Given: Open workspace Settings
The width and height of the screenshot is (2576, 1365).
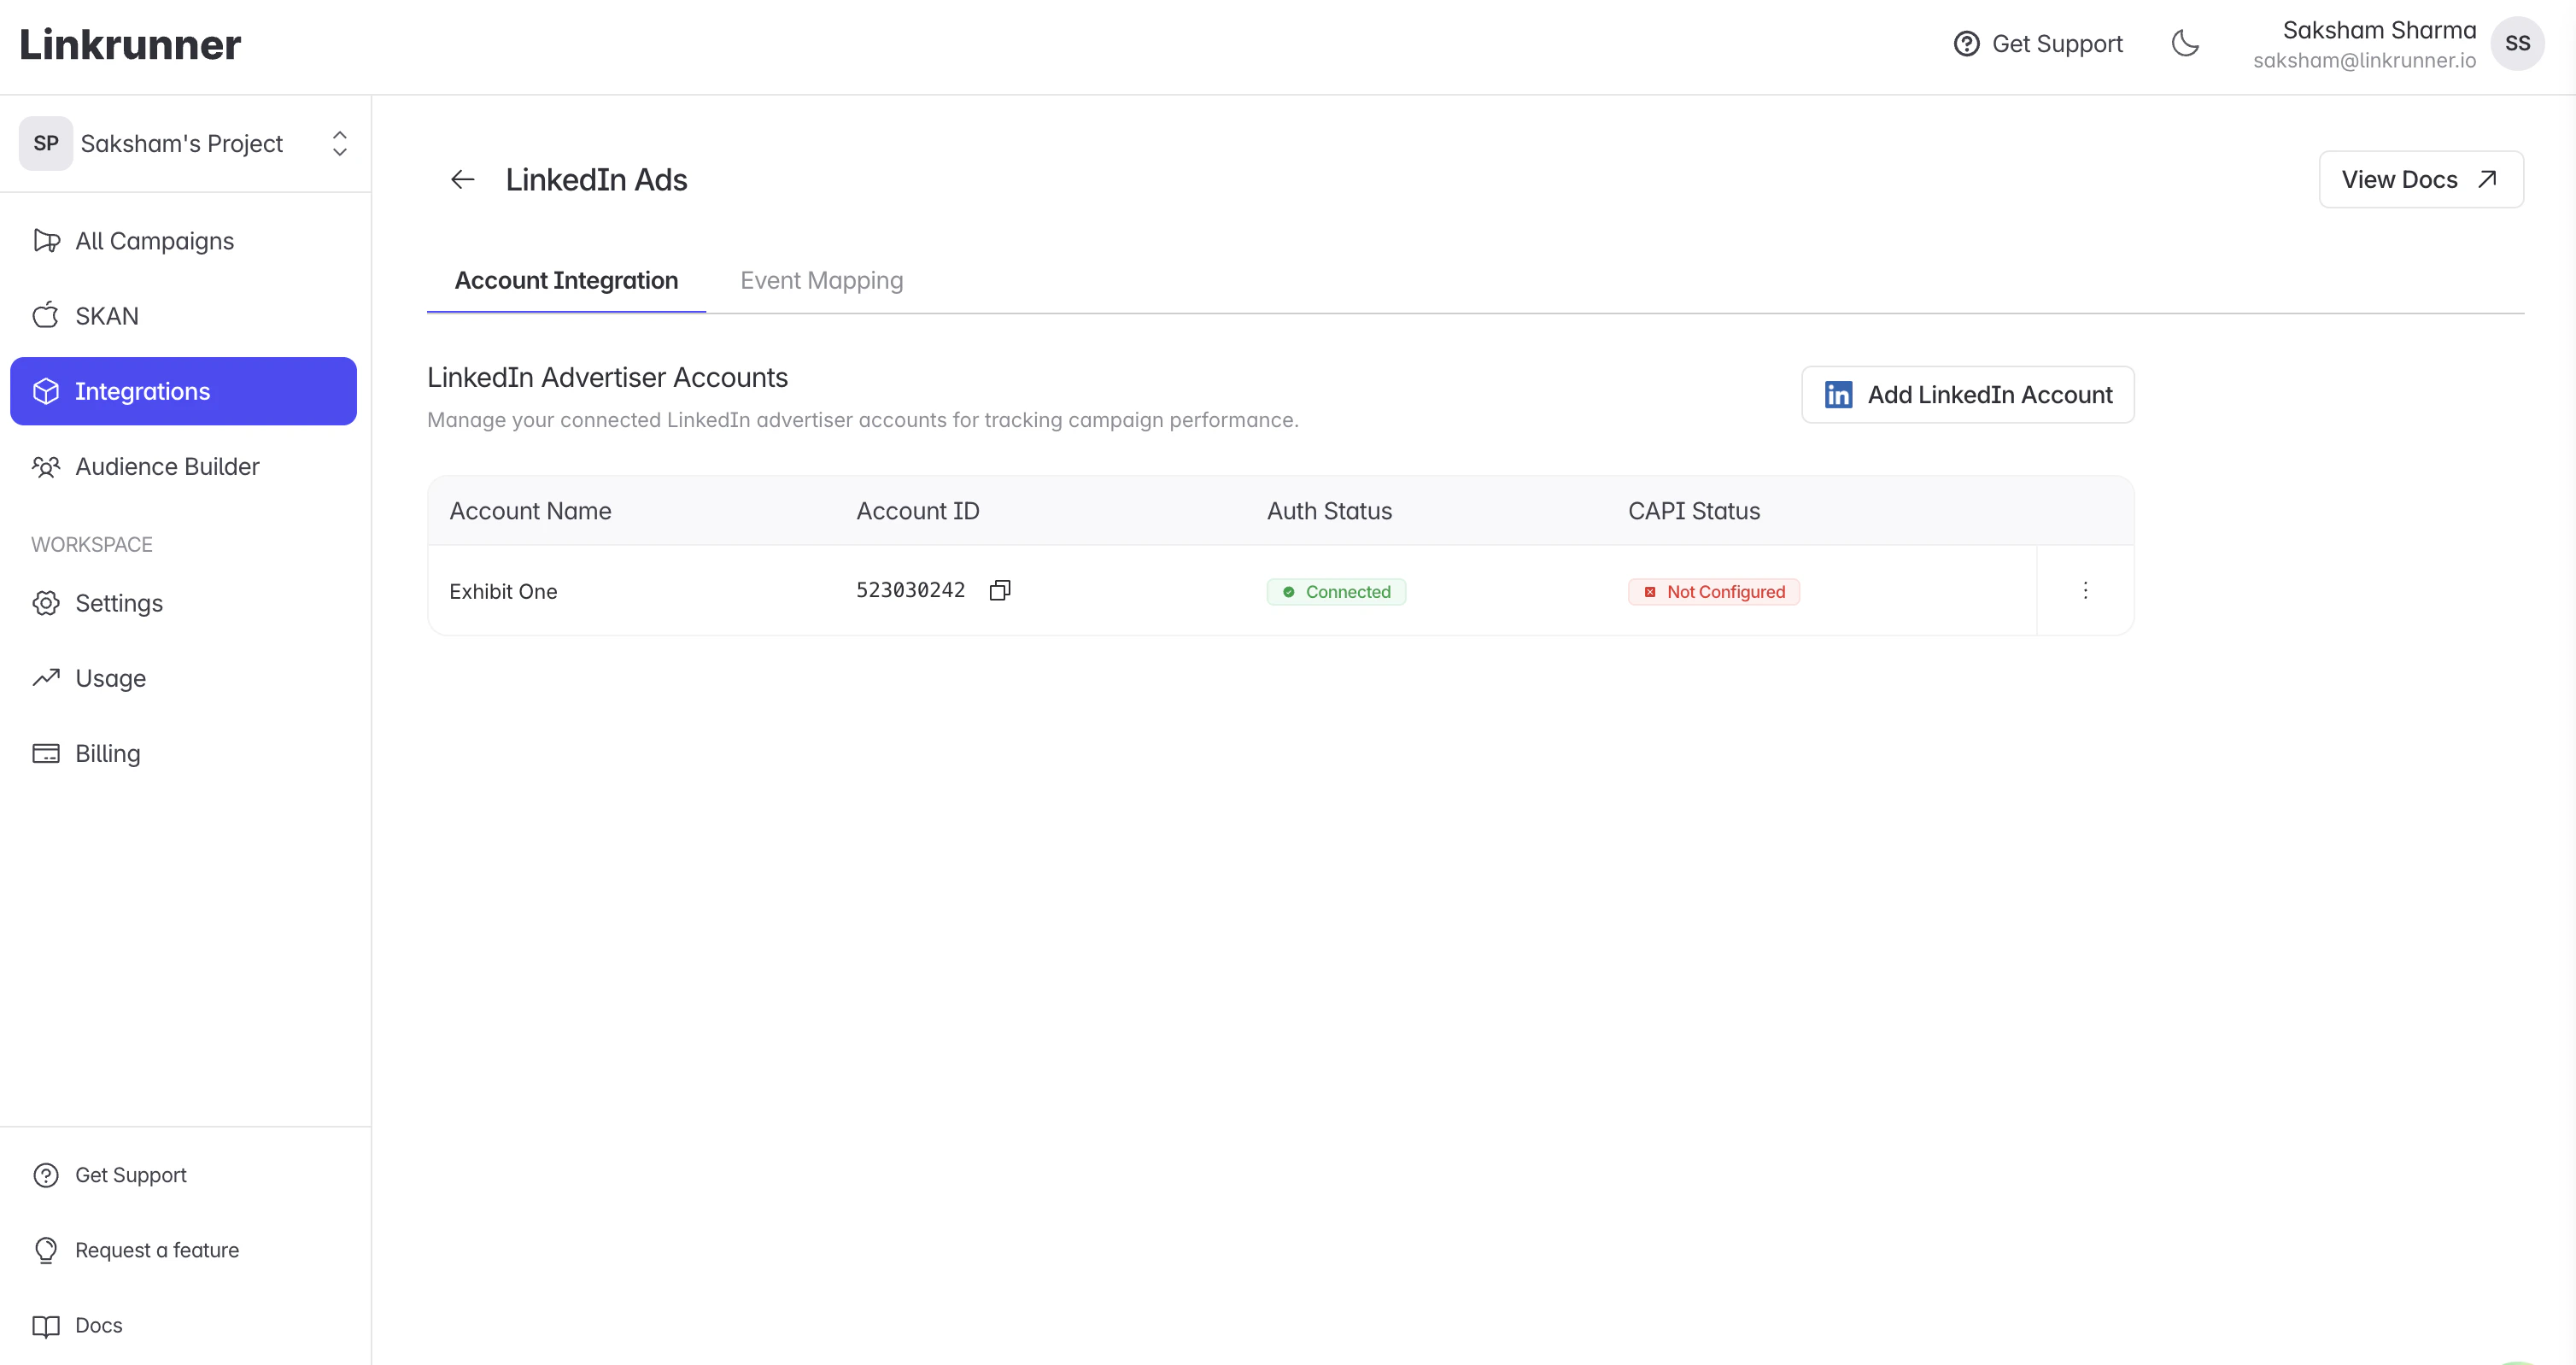Looking at the screenshot, I should [x=119, y=603].
